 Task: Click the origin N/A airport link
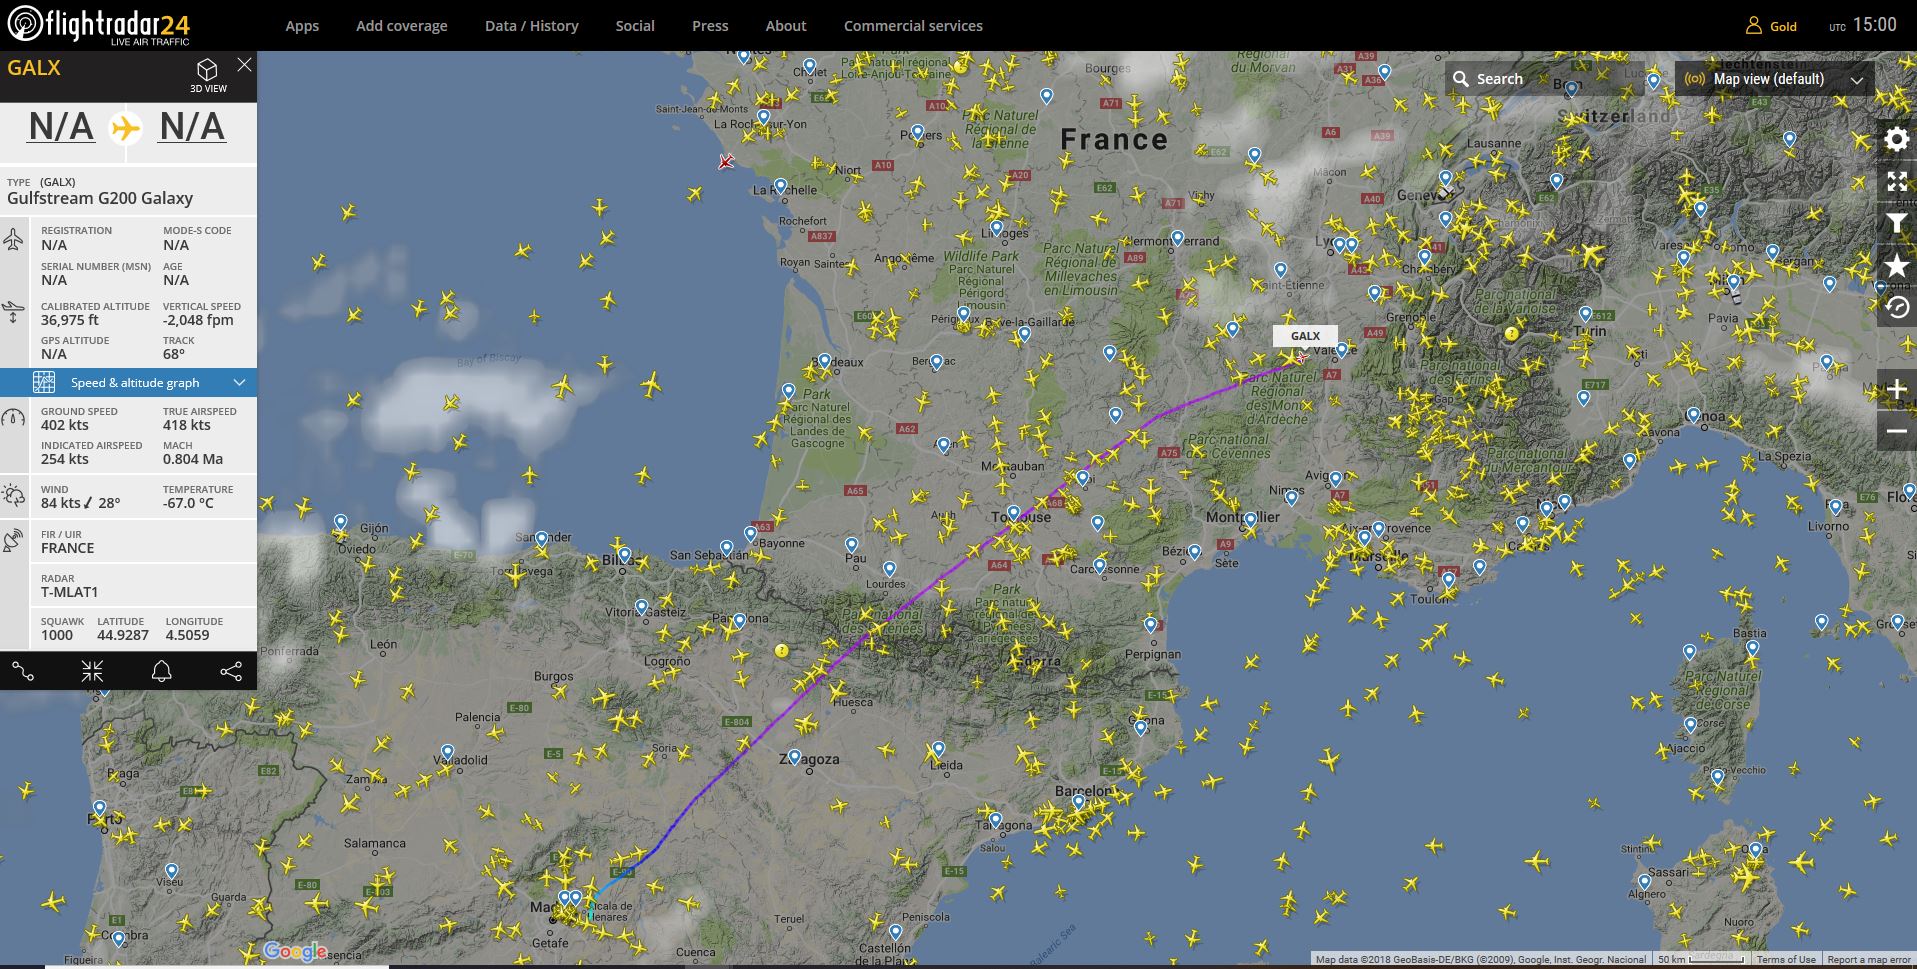point(62,127)
